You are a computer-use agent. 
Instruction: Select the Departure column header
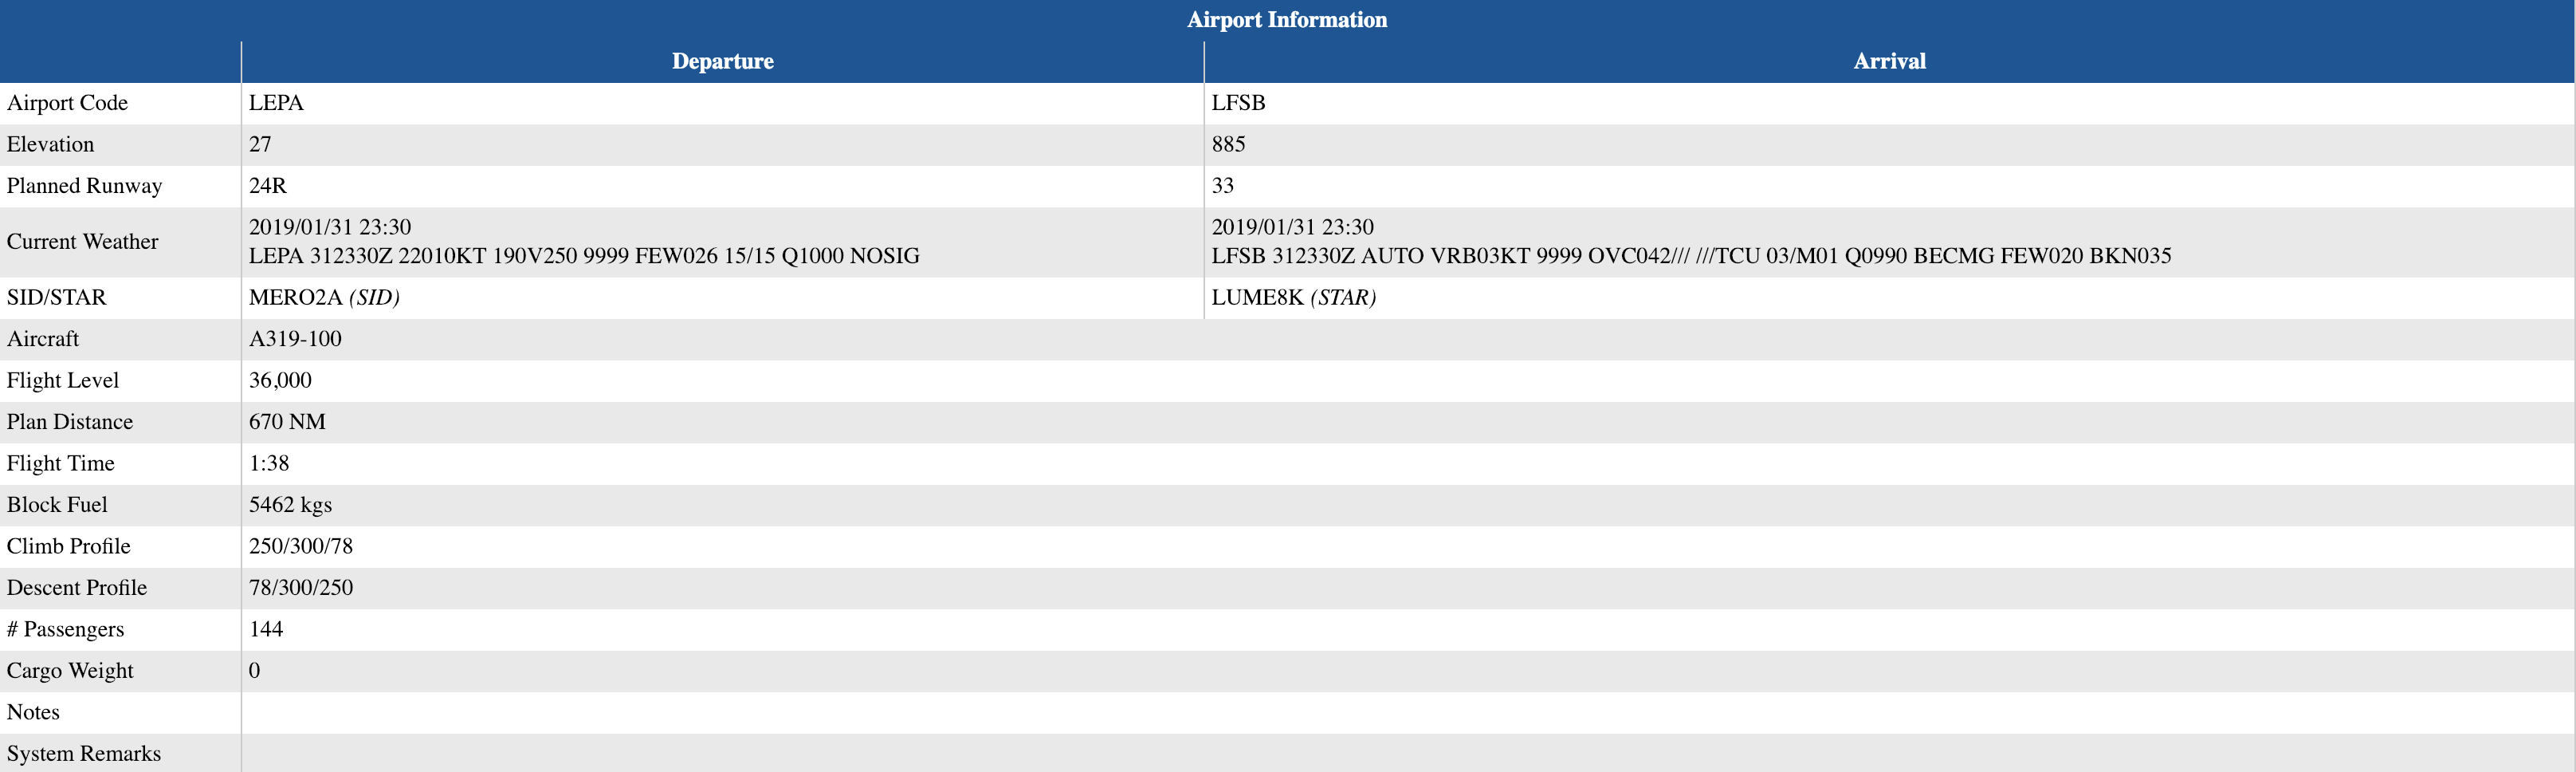pyautogui.click(x=722, y=62)
